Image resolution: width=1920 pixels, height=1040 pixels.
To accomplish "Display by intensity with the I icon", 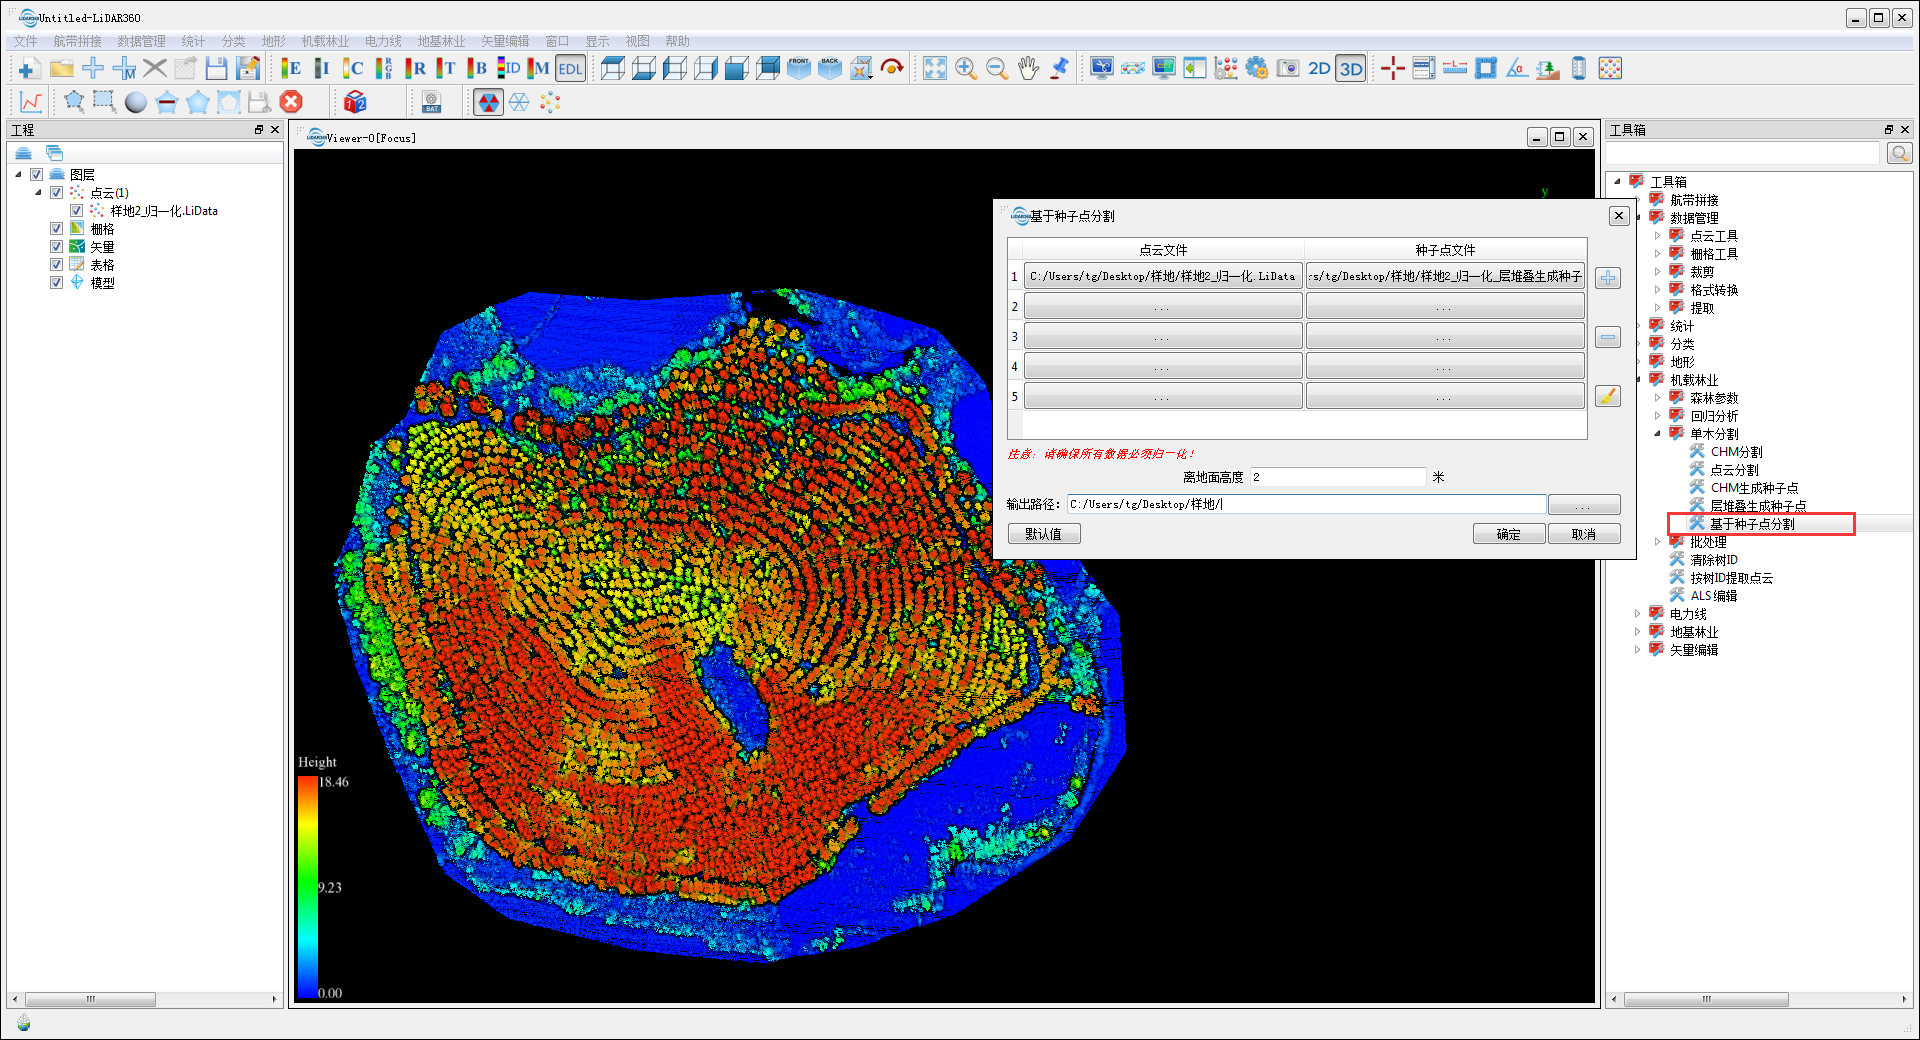I will [x=322, y=68].
